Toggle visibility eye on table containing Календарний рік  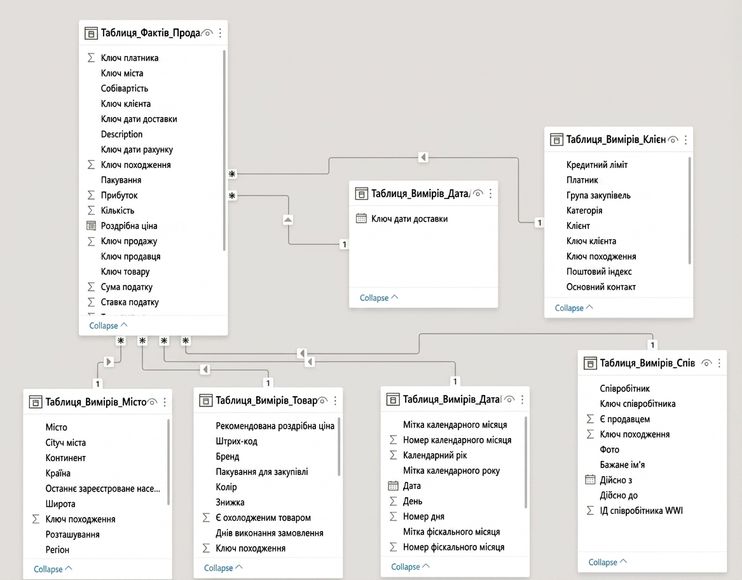tap(509, 400)
